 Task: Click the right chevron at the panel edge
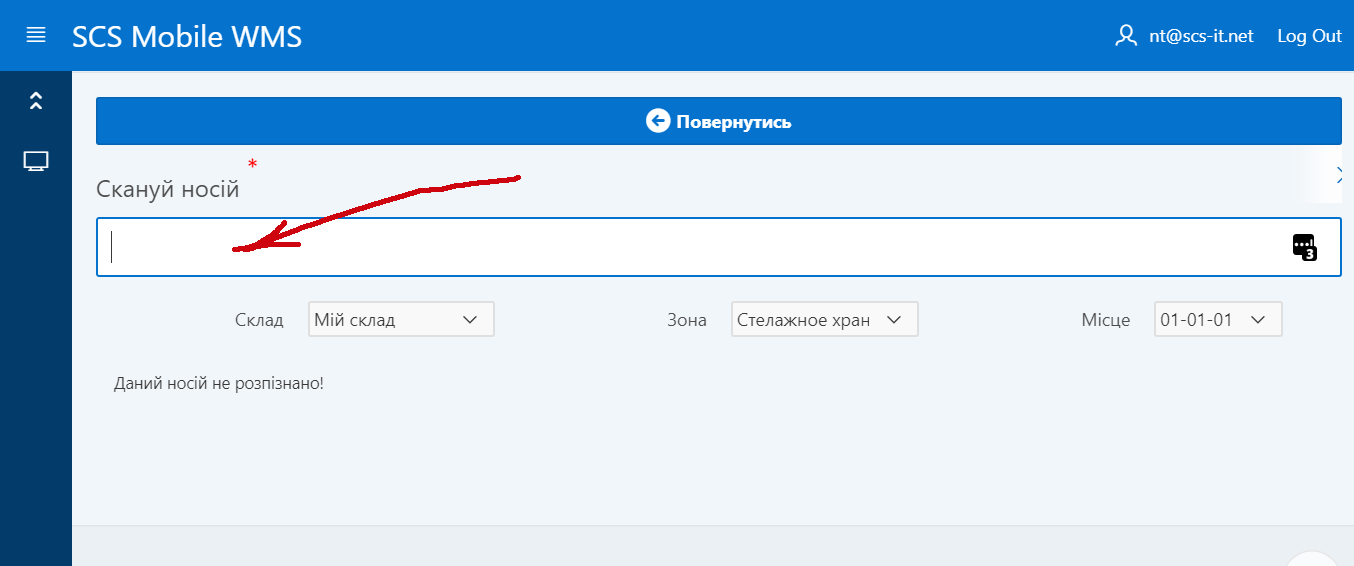pos(1339,176)
